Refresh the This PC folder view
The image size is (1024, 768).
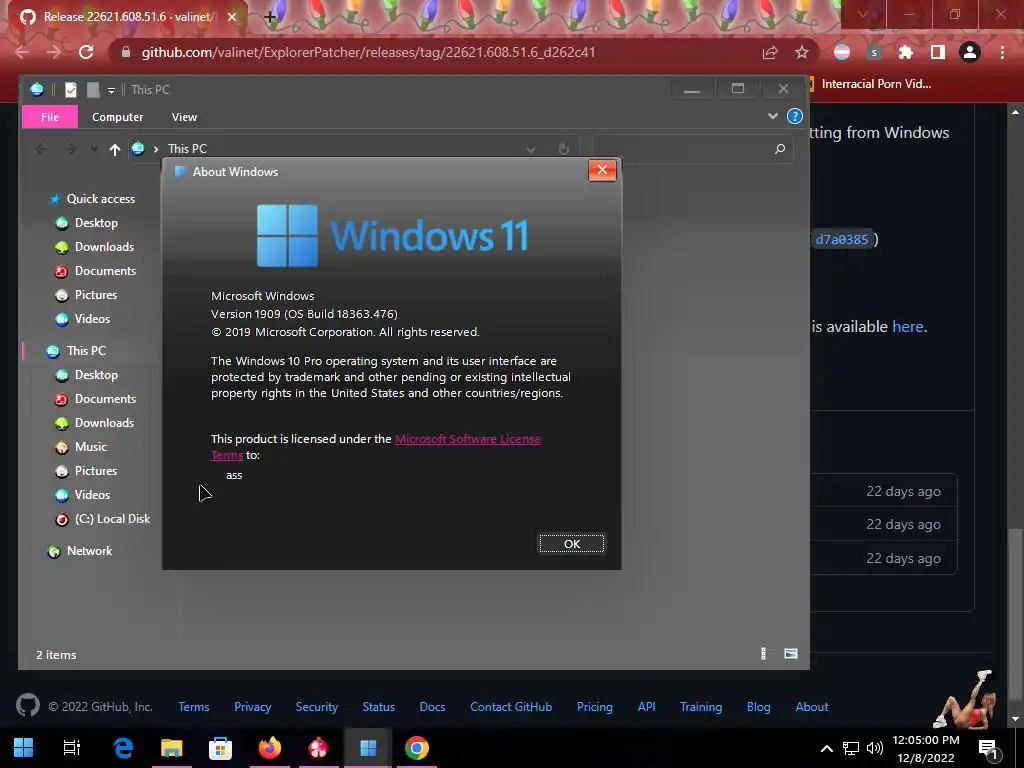[564, 149]
